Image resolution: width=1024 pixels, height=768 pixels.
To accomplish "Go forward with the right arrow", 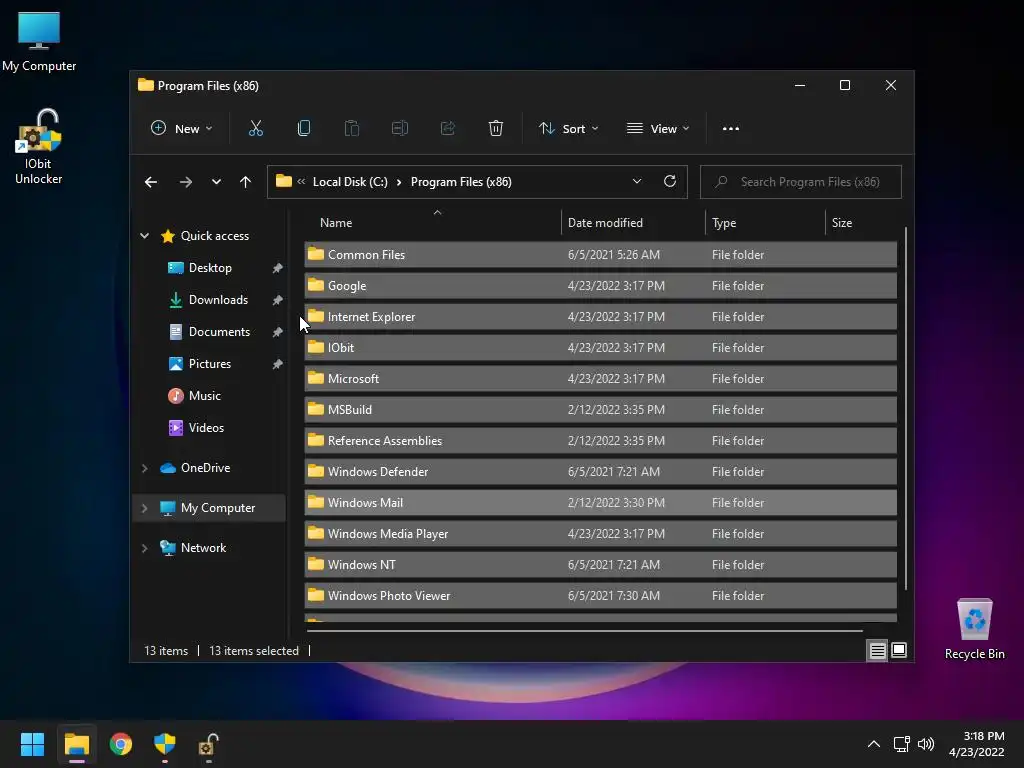I will click(185, 182).
